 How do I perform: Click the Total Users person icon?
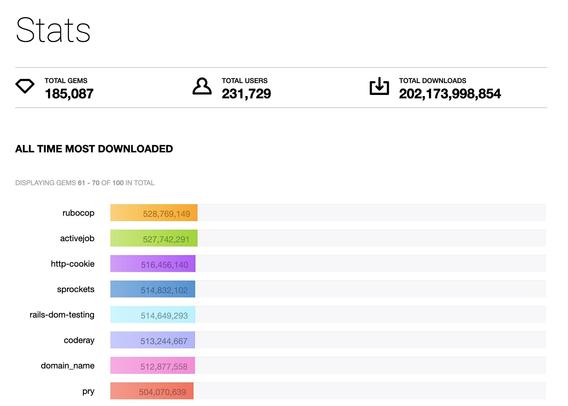point(202,86)
